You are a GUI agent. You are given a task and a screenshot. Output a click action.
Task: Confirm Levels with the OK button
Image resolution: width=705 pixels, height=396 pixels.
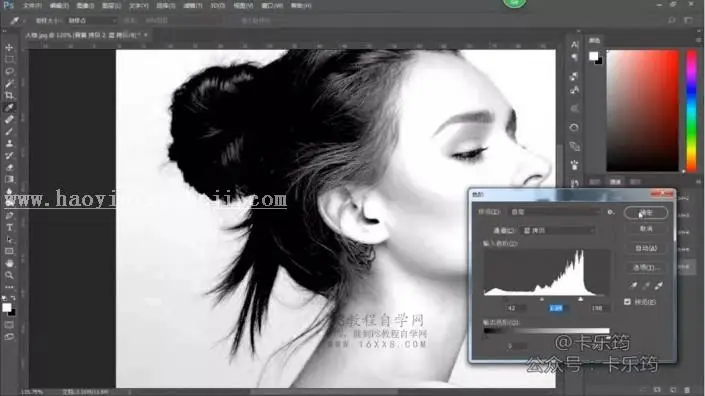tap(646, 213)
